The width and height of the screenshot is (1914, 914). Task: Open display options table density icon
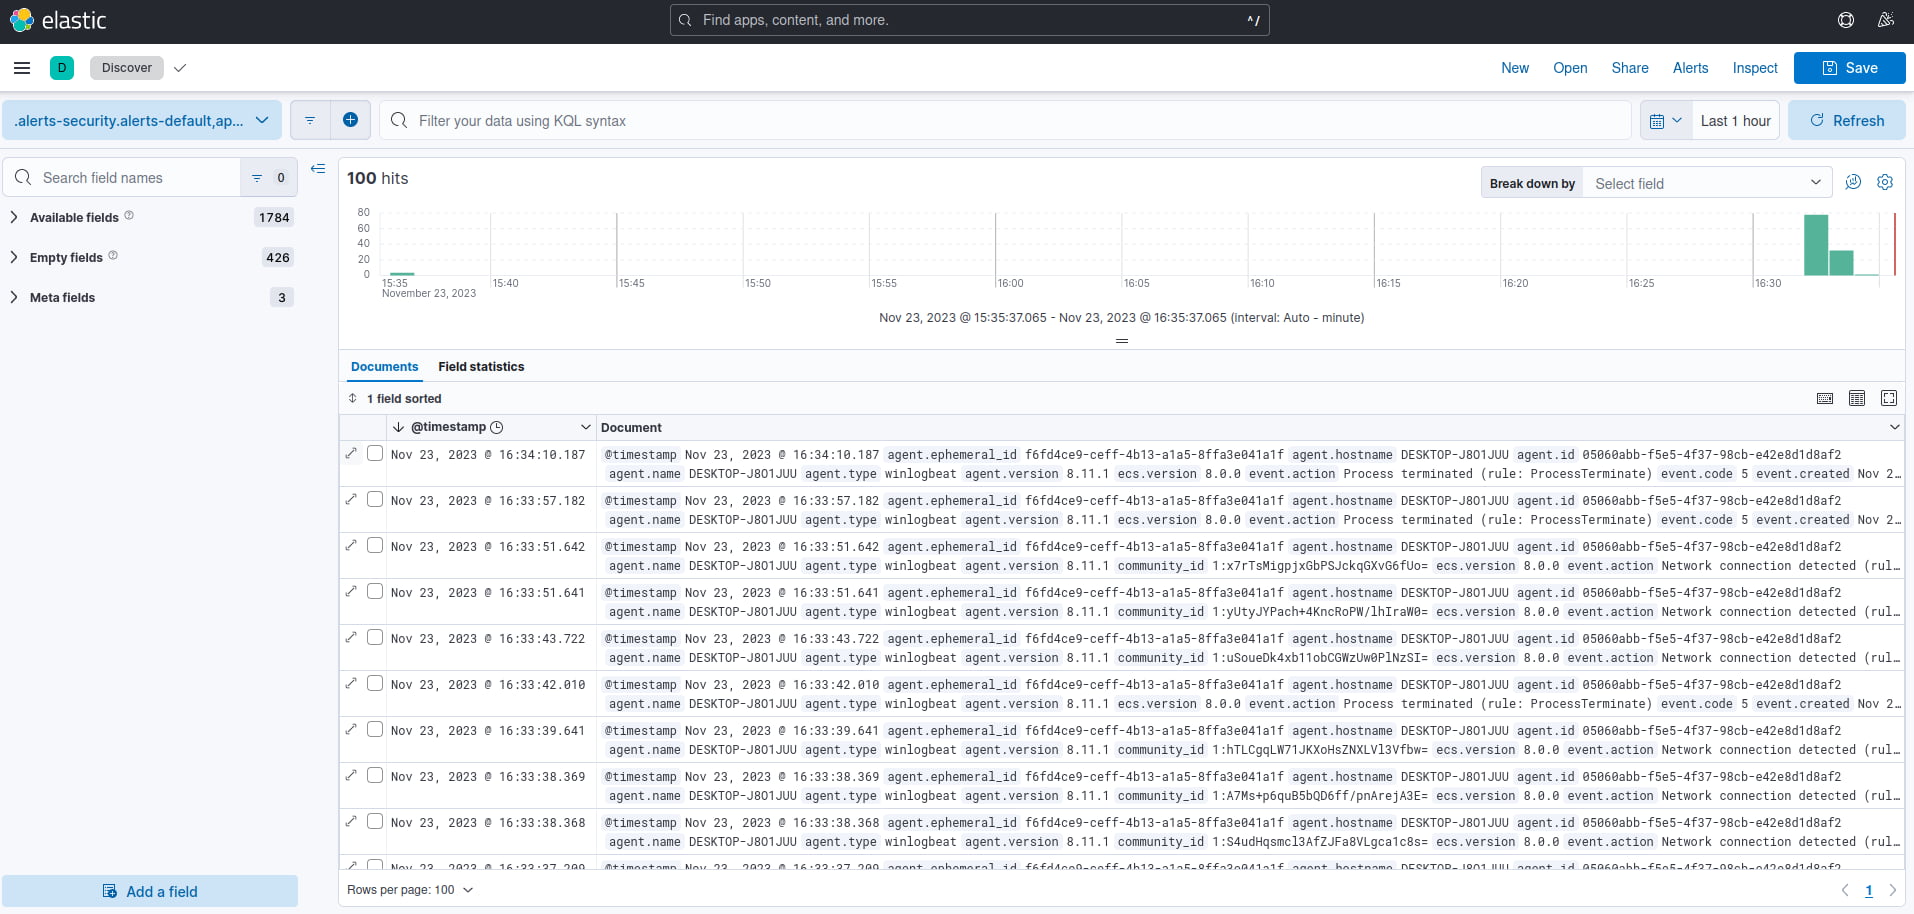1857,398
